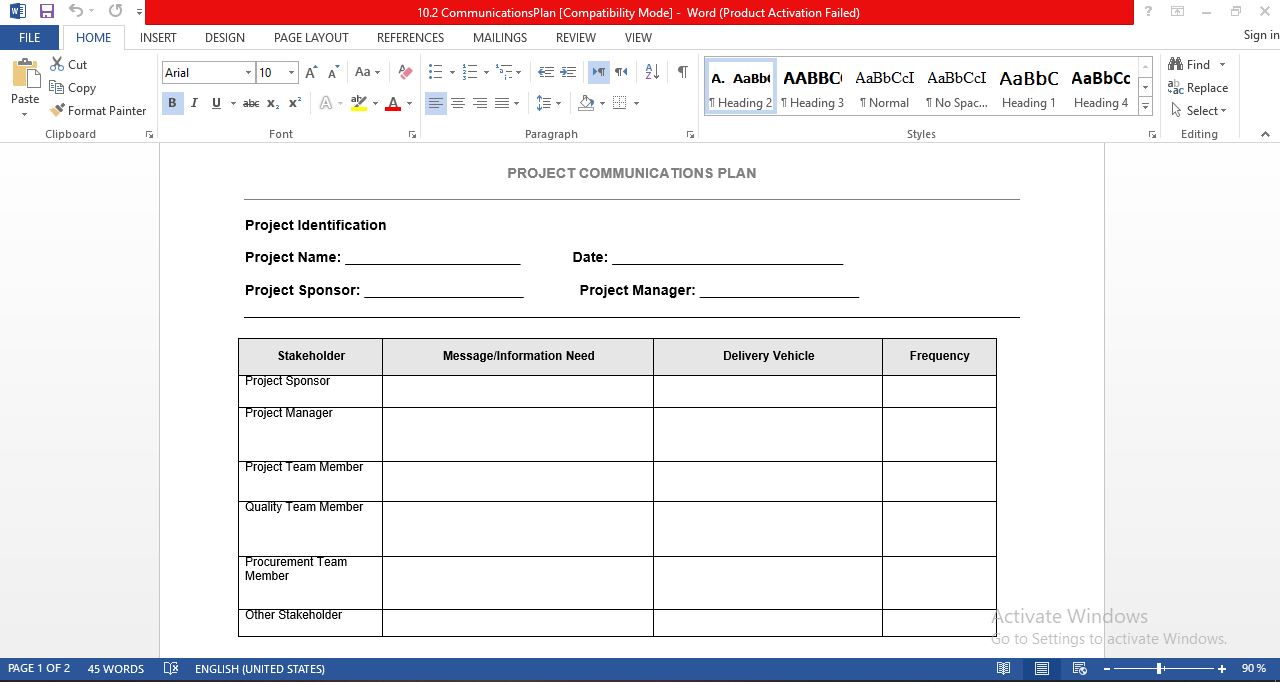Open the FILE menu
This screenshot has width=1280, height=682.
tap(30, 37)
